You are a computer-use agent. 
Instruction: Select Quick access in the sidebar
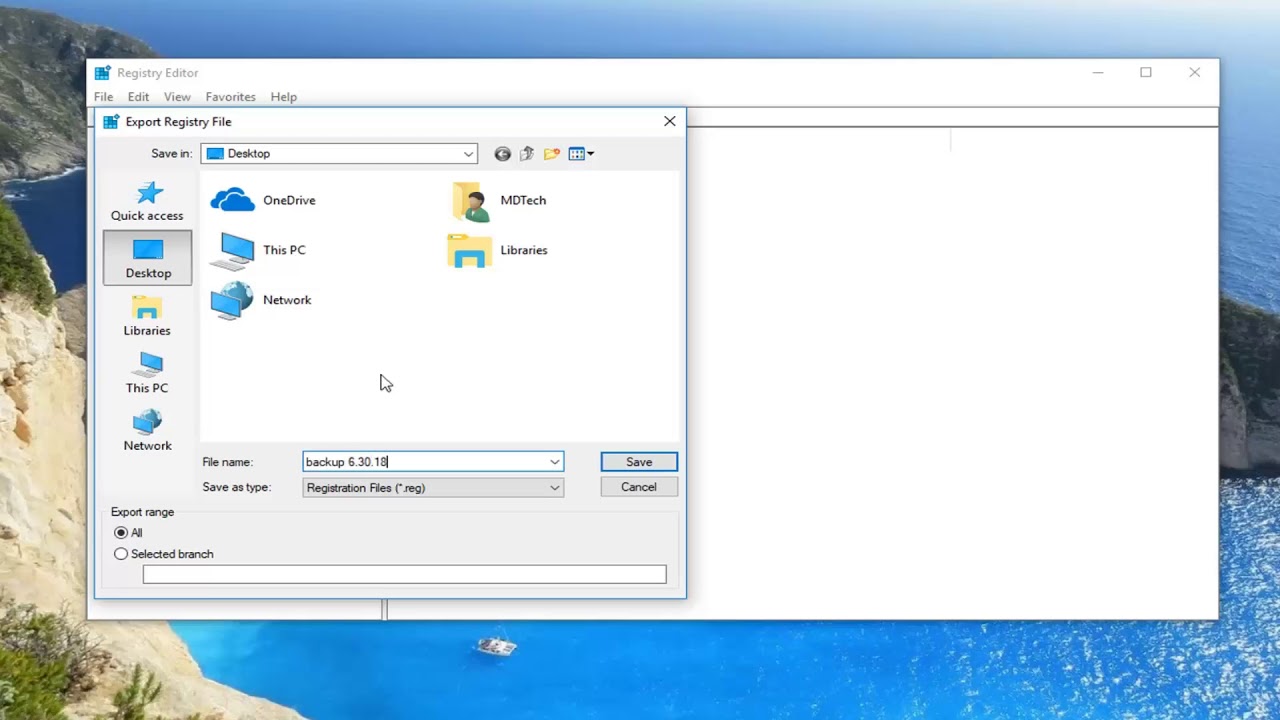pos(147,200)
